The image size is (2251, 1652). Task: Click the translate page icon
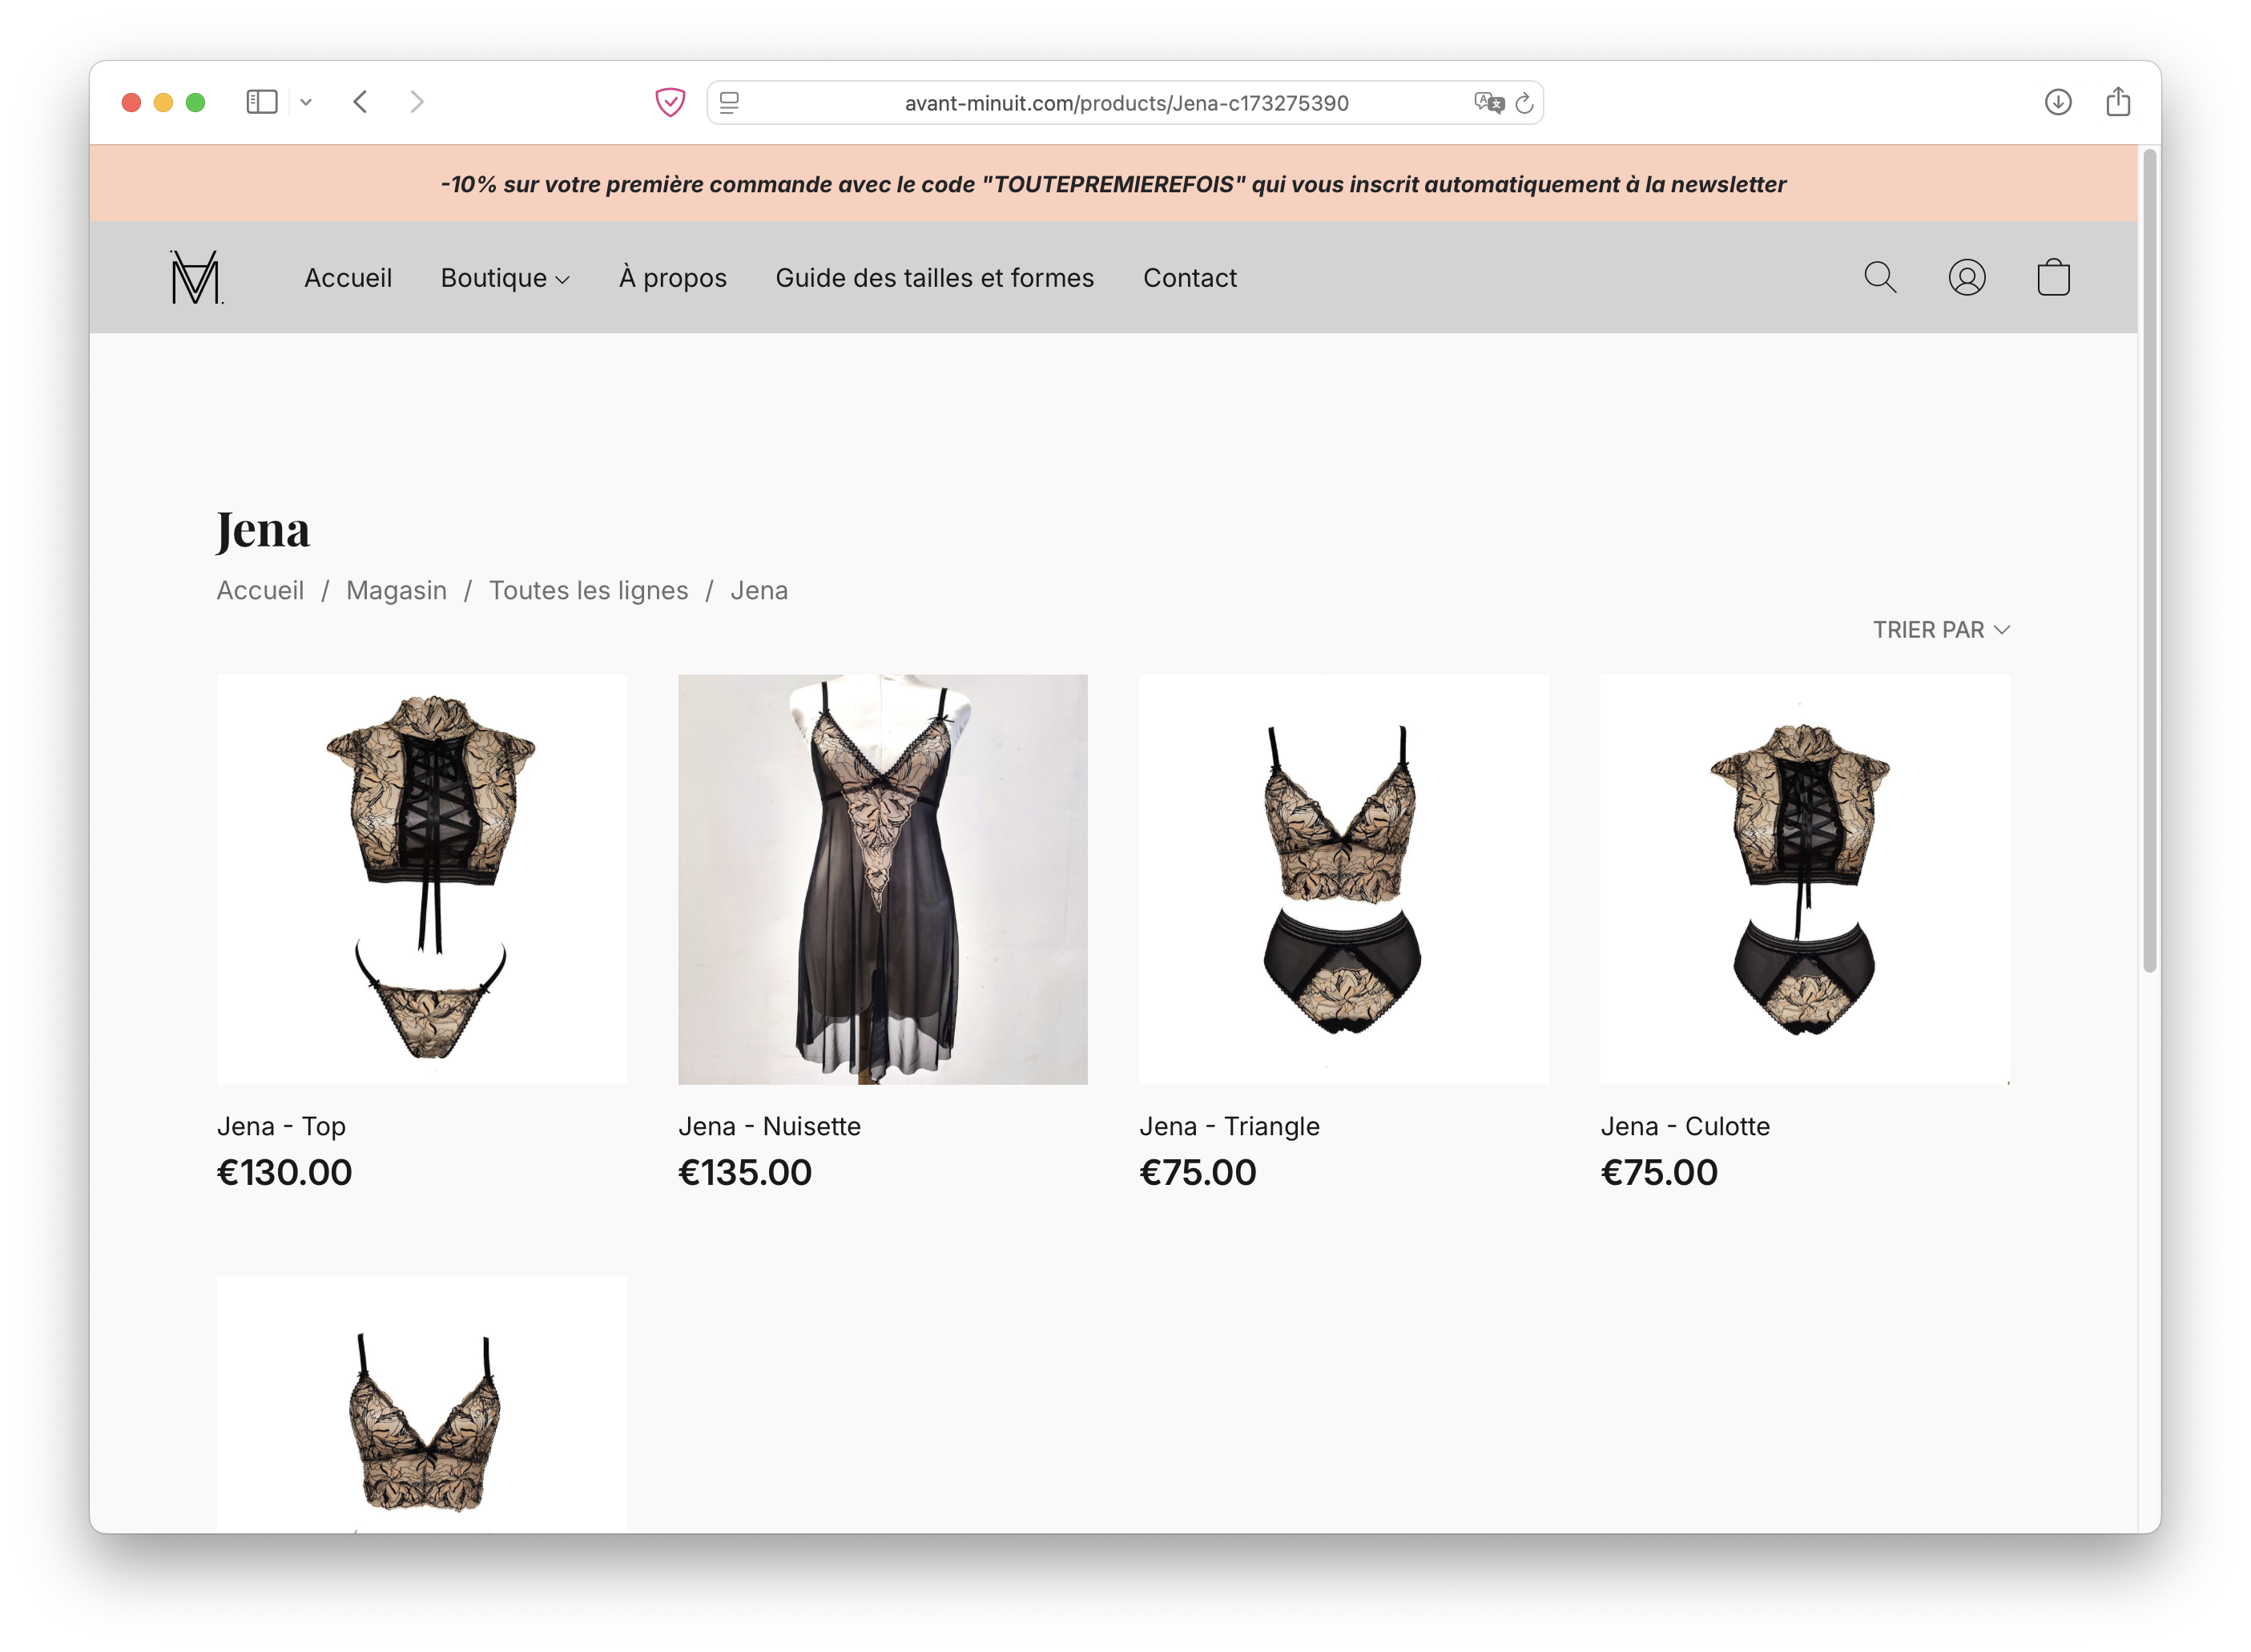pos(1488,102)
